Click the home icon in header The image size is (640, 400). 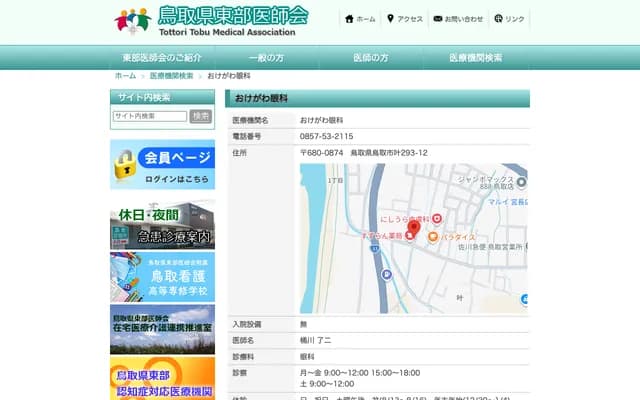click(x=348, y=19)
